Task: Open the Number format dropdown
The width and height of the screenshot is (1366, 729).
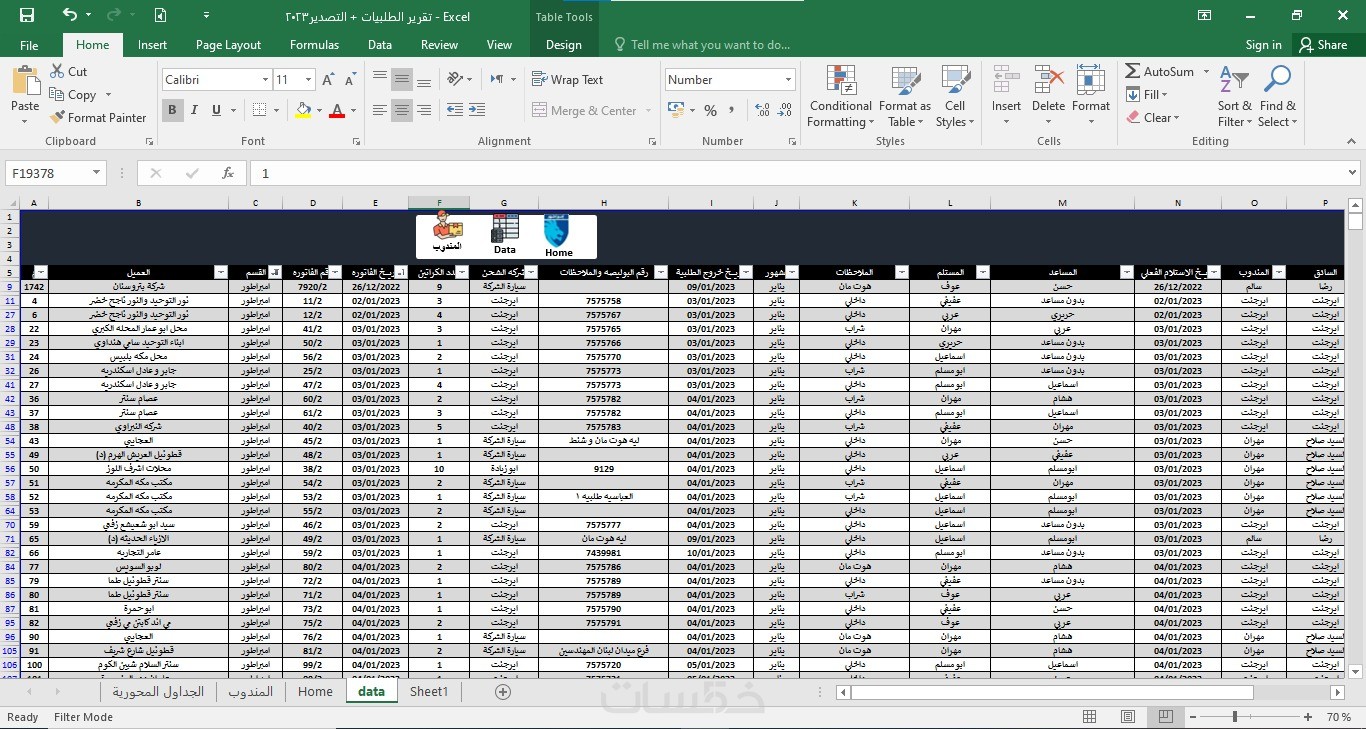Action: (788, 80)
